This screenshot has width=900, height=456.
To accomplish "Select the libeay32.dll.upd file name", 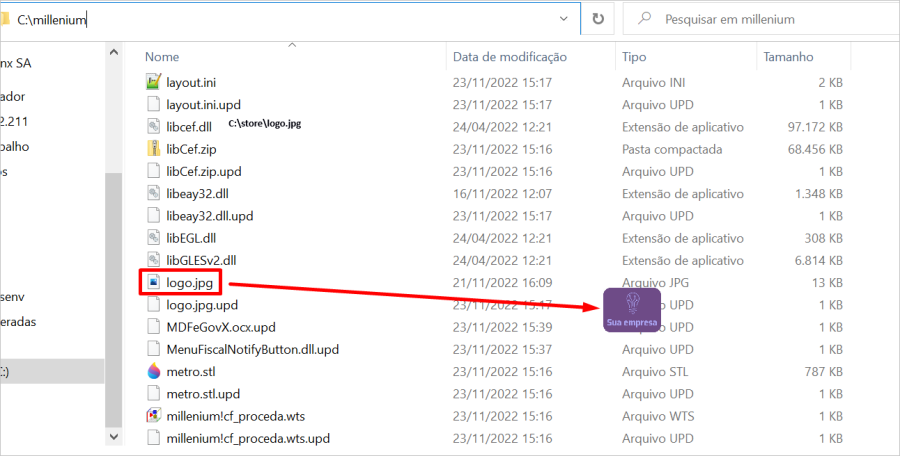I will tap(210, 216).
